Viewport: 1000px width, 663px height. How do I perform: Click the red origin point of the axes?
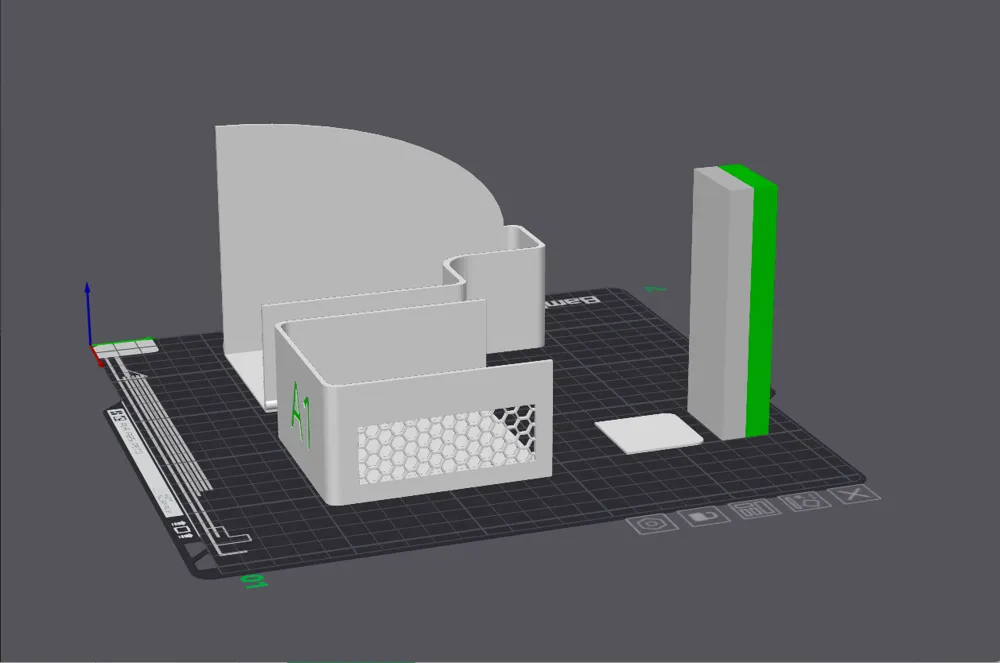[97, 351]
